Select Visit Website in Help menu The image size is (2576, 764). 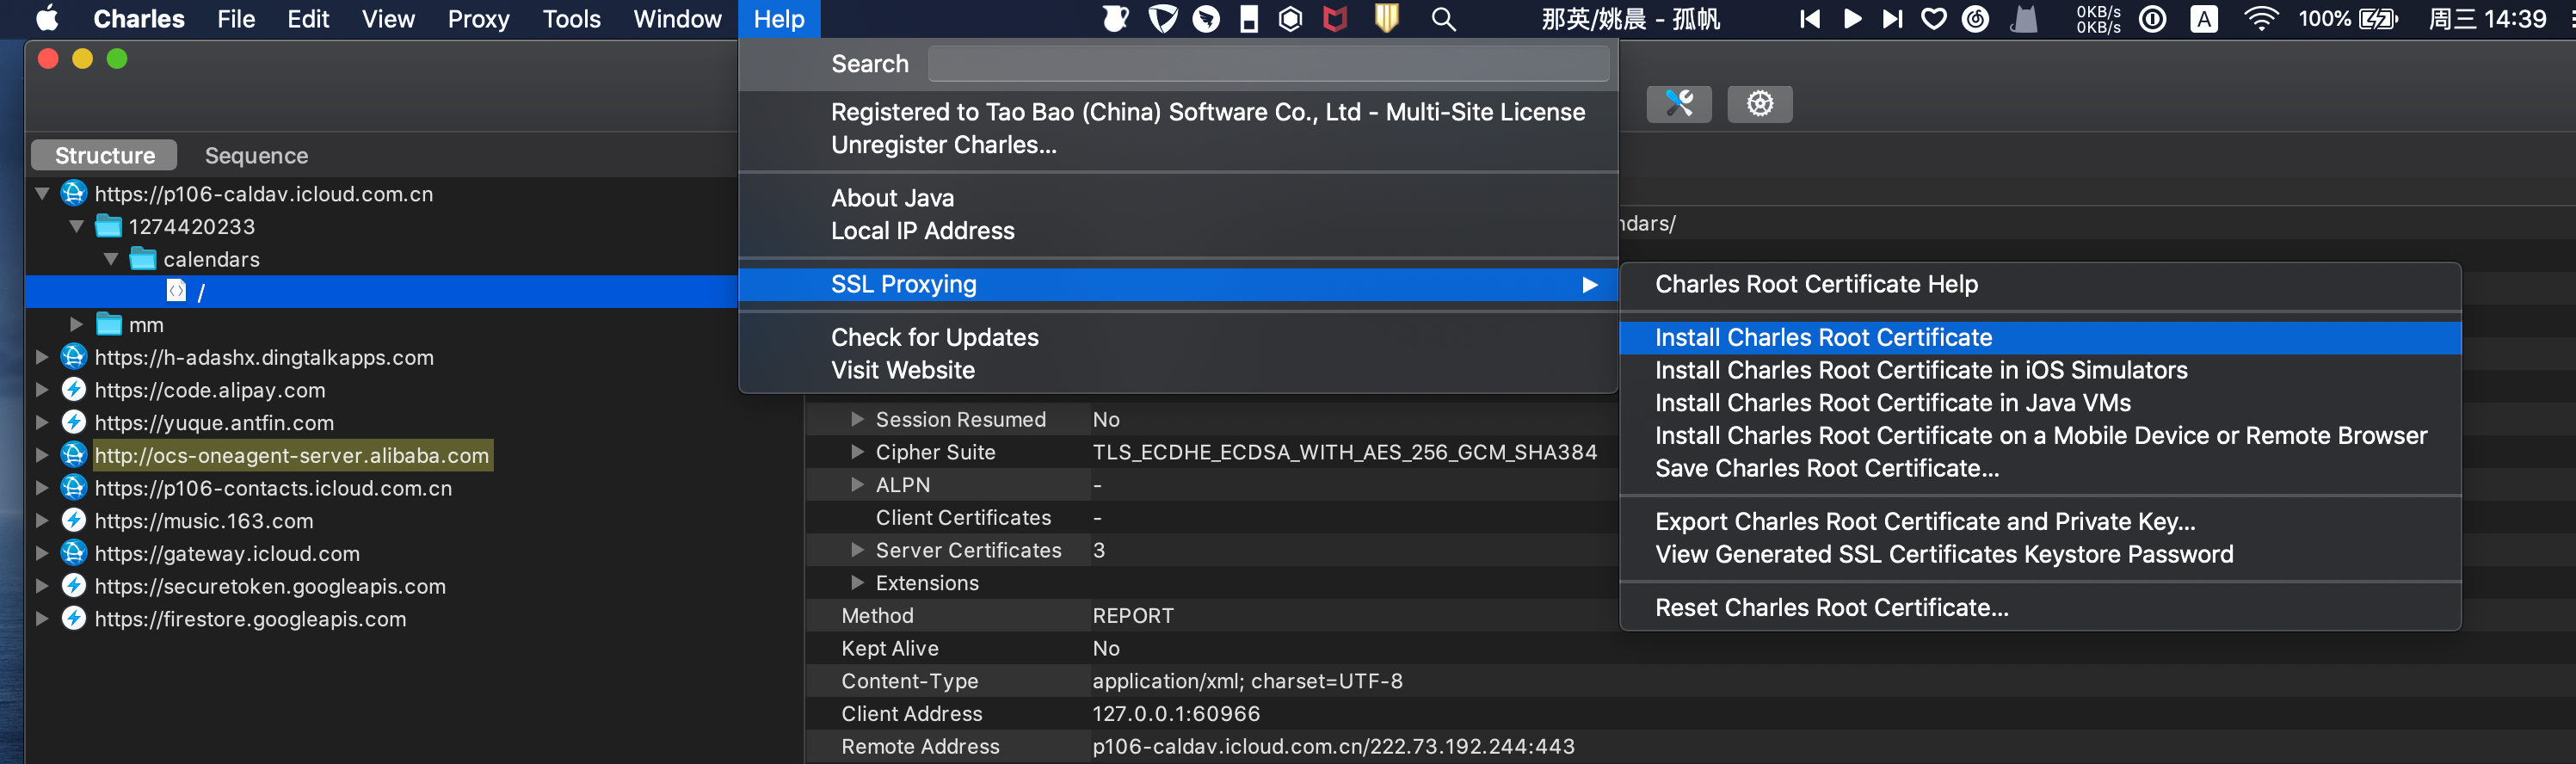point(1178,370)
